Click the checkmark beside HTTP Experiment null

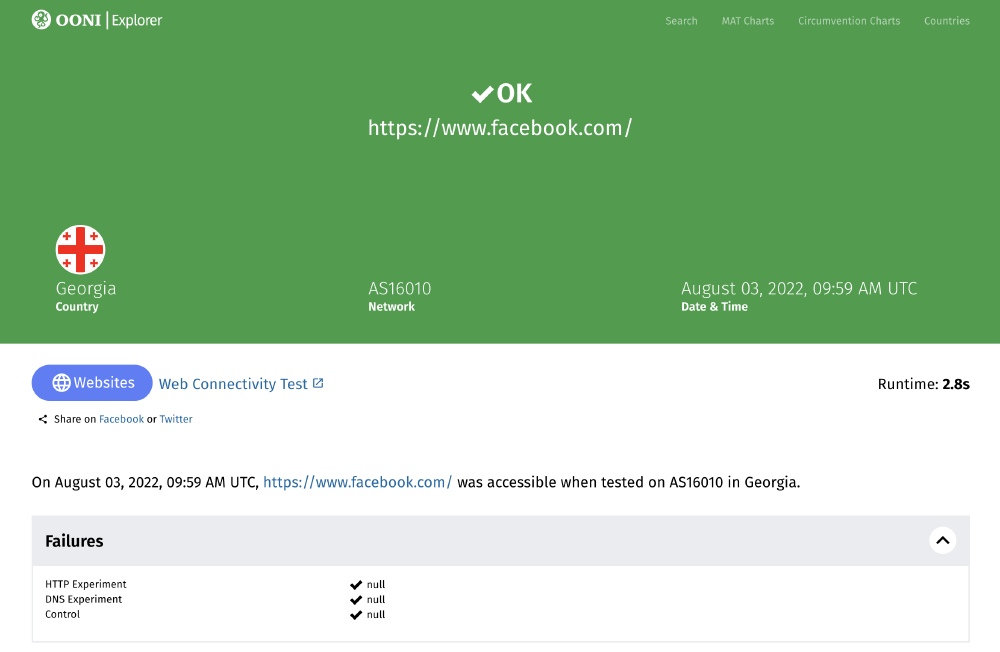click(355, 584)
